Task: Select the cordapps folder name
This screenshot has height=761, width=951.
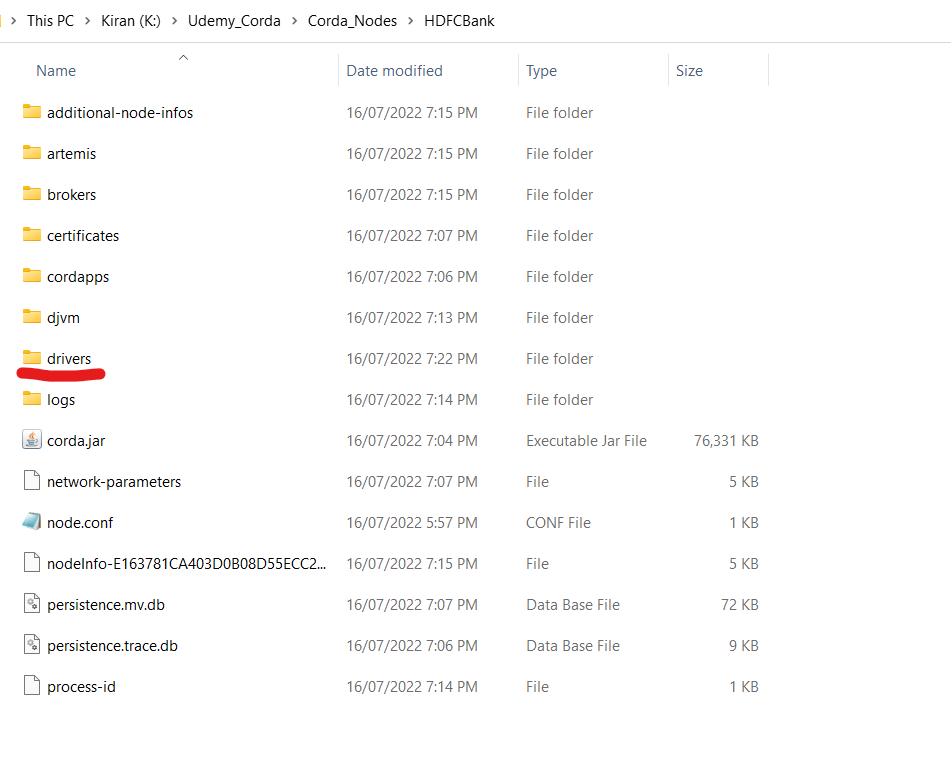Action: [x=78, y=277]
